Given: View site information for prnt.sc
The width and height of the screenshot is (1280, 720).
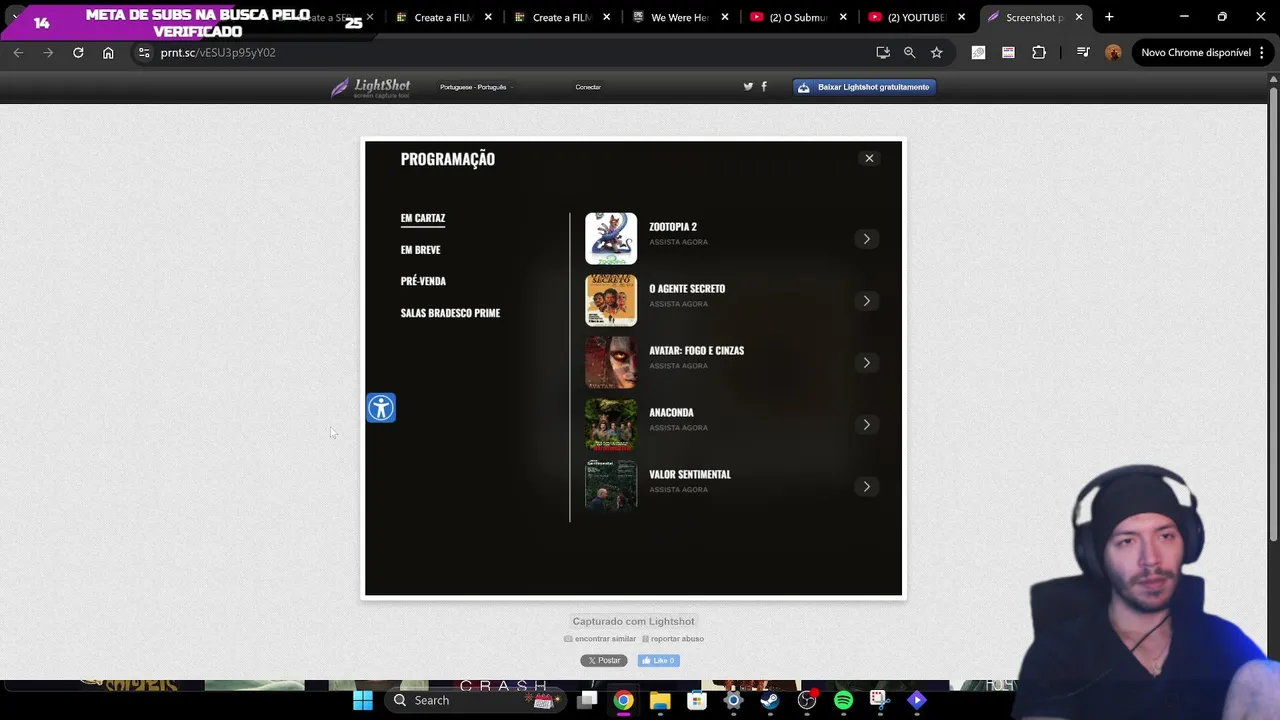Looking at the screenshot, I should tap(144, 52).
